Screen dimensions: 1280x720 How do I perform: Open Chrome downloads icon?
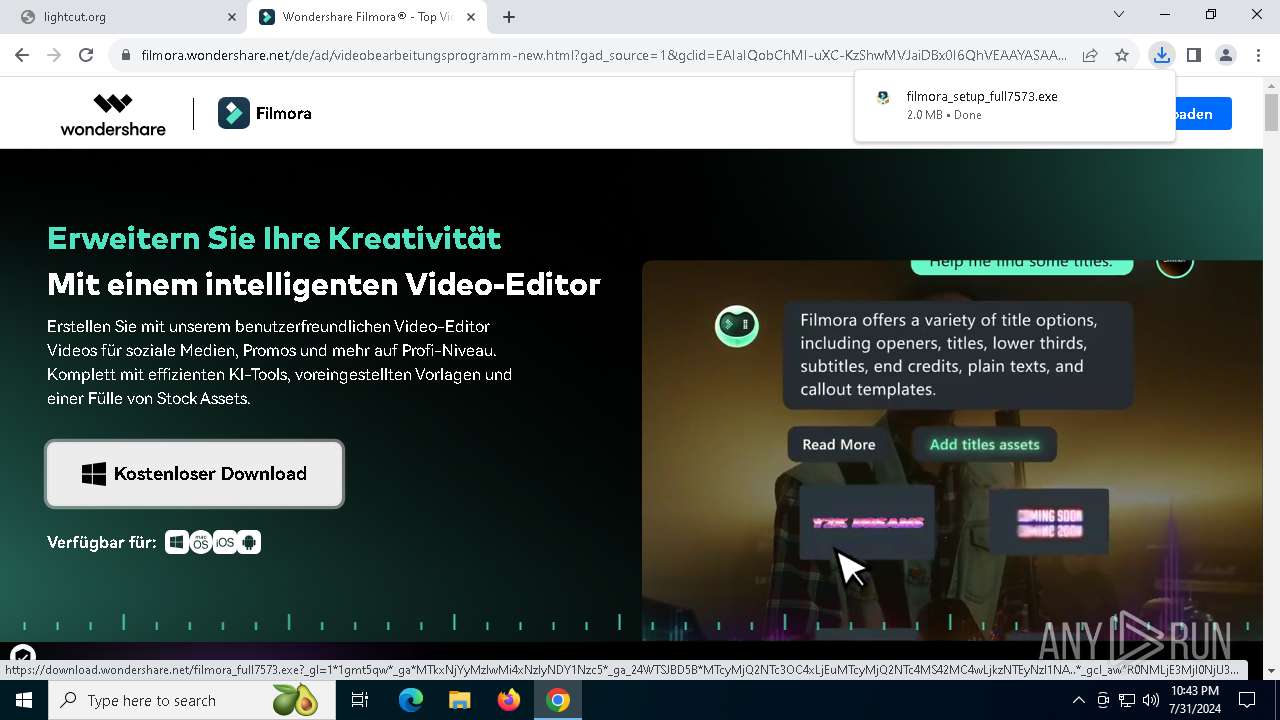pos(1161,55)
